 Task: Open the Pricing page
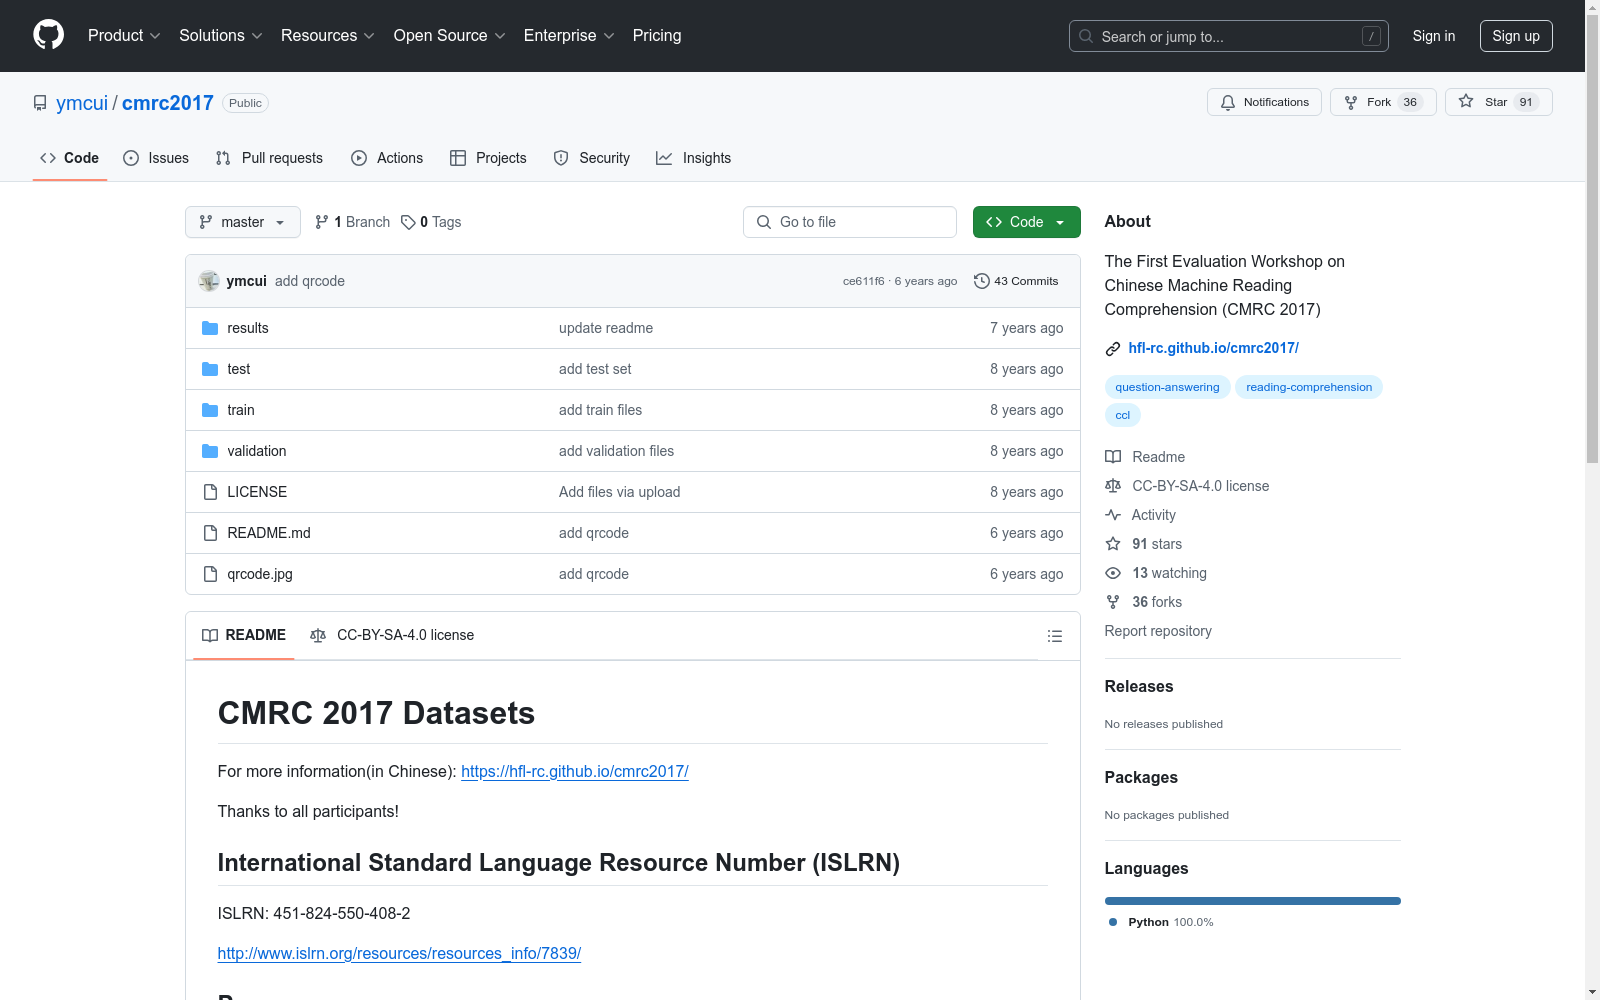657,36
